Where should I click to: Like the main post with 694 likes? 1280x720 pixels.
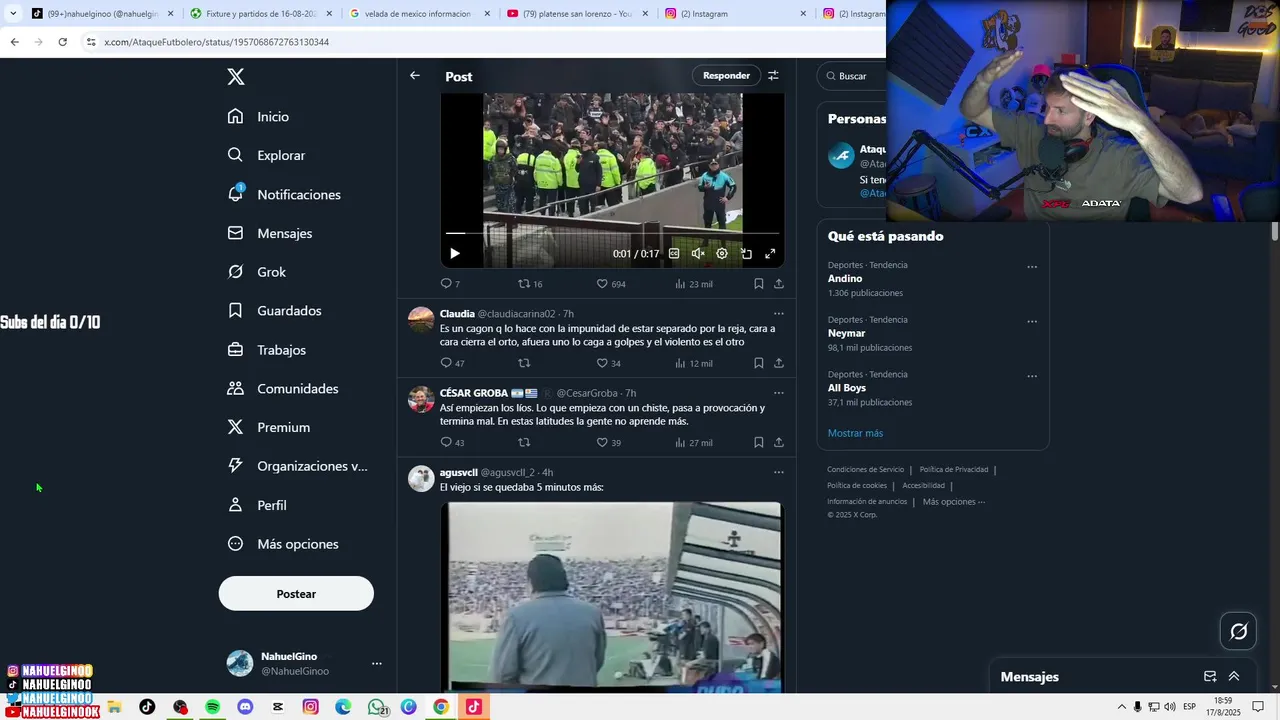click(611, 284)
